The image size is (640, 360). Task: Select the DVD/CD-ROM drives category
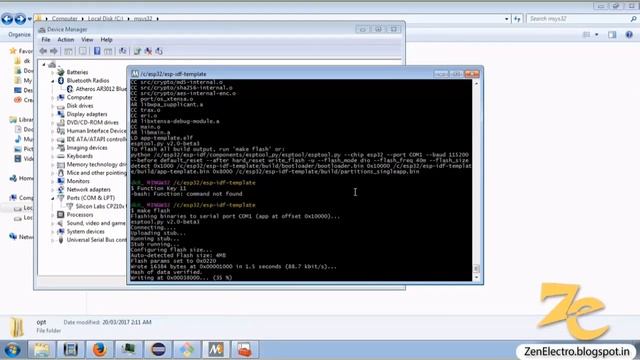click(93, 122)
